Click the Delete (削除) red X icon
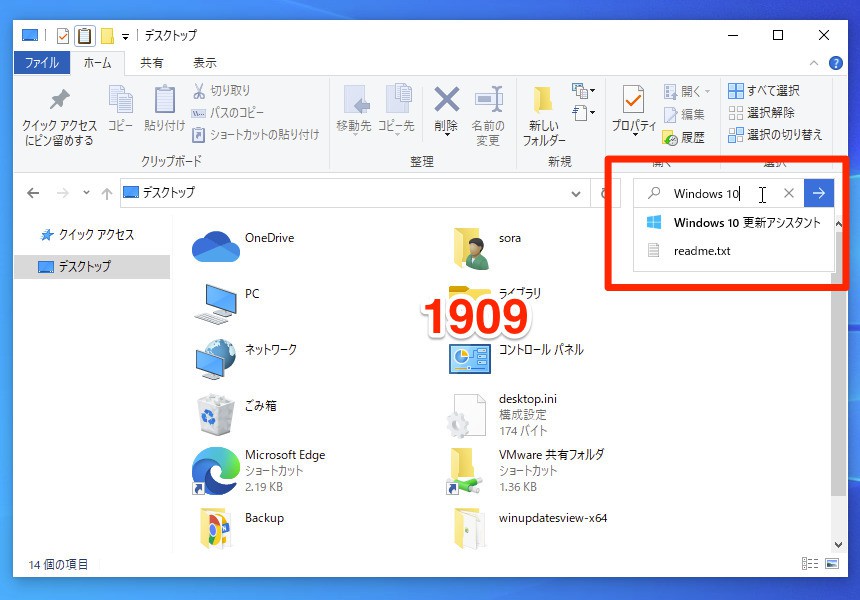Viewport: 860px width, 600px height. pyautogui.click(x=446, y=100)
